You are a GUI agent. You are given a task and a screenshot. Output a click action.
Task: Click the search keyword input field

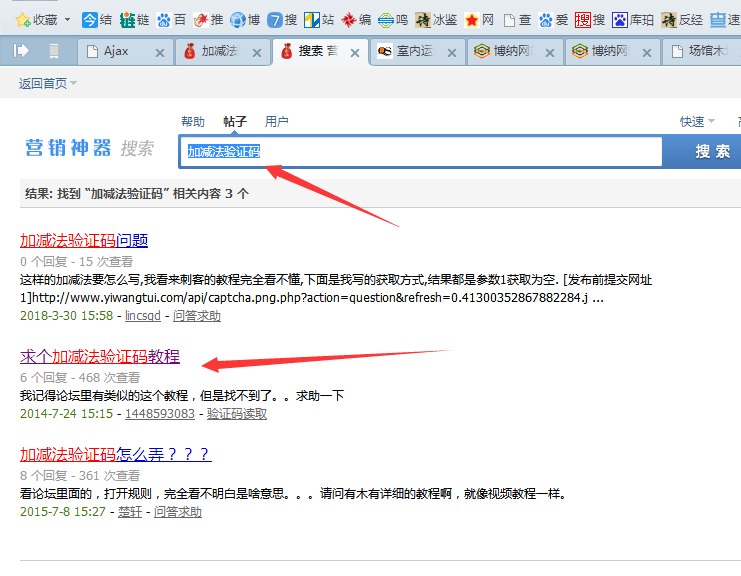click(x=420, y=151)
